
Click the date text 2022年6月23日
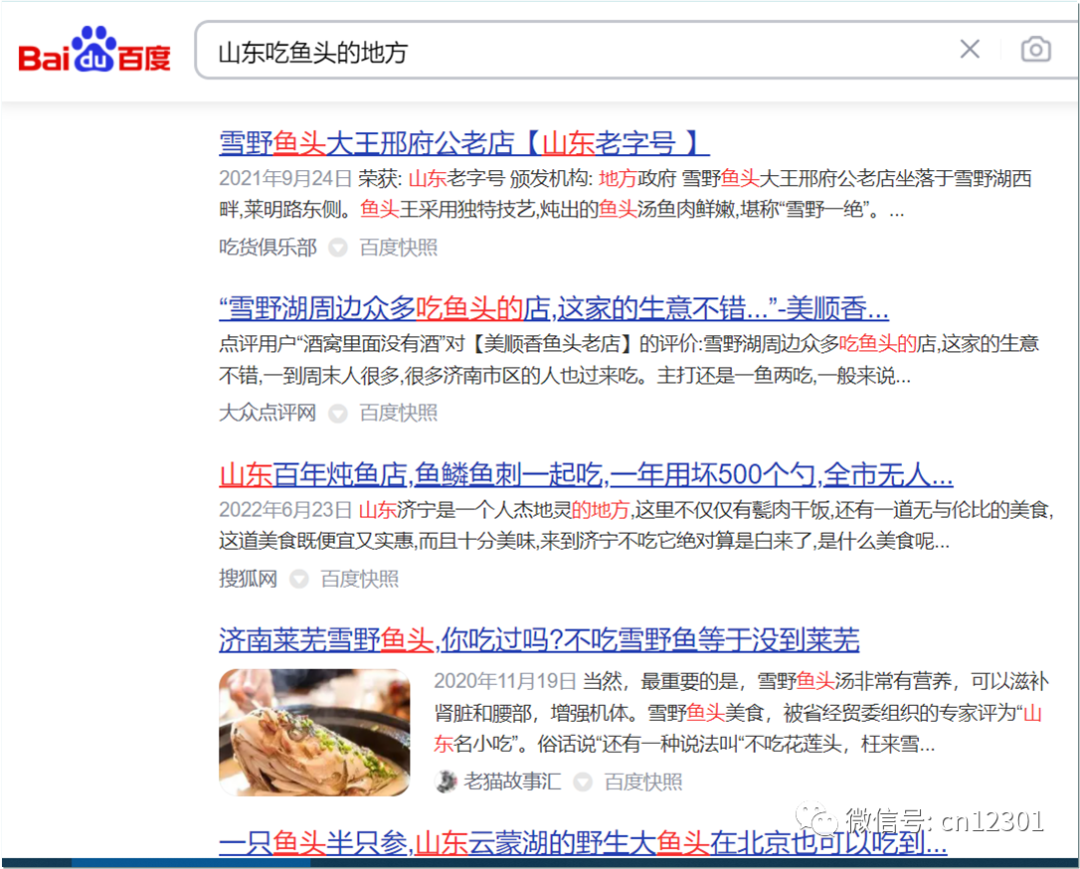click(x=285, y=510)
